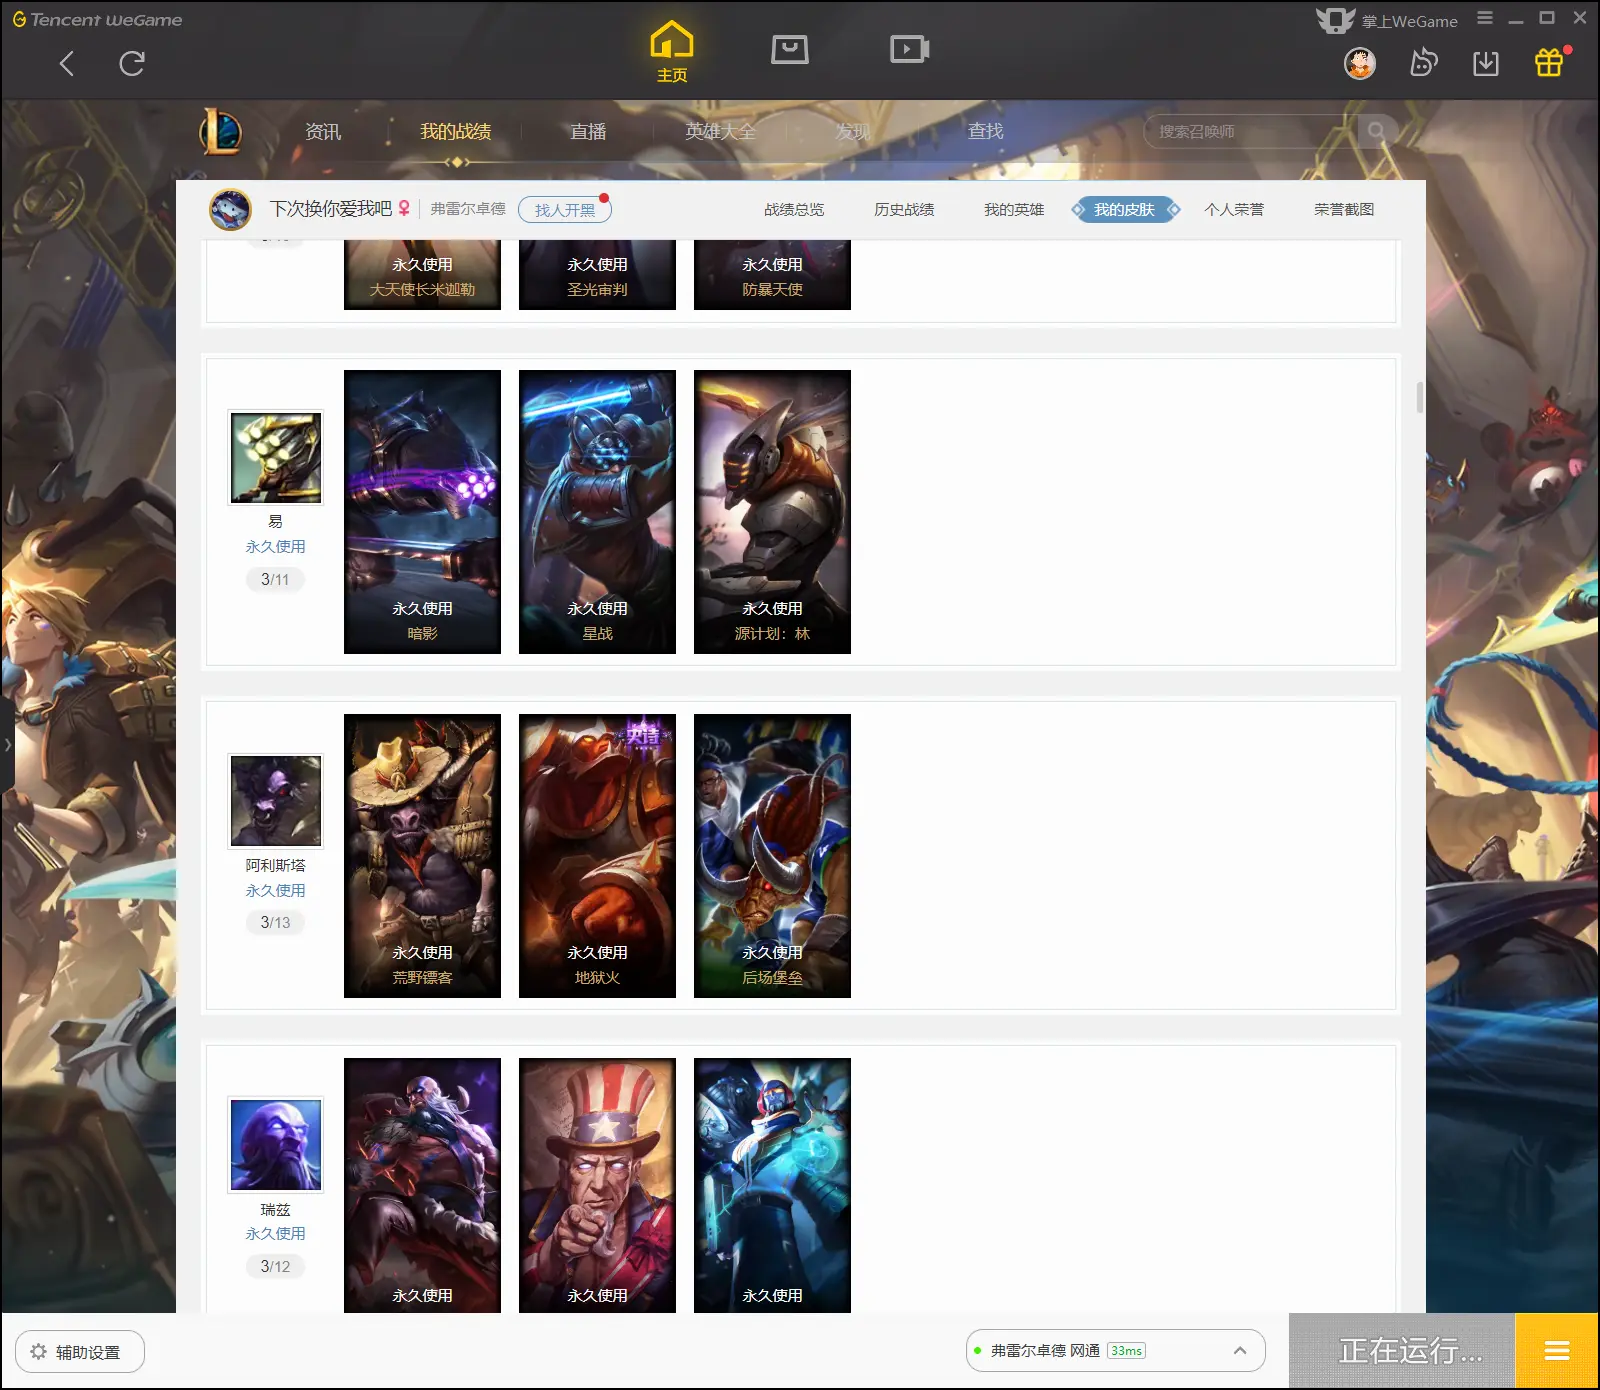Switch to 资讯 tab
1600x1390 pixels.
tap(323, 132)
